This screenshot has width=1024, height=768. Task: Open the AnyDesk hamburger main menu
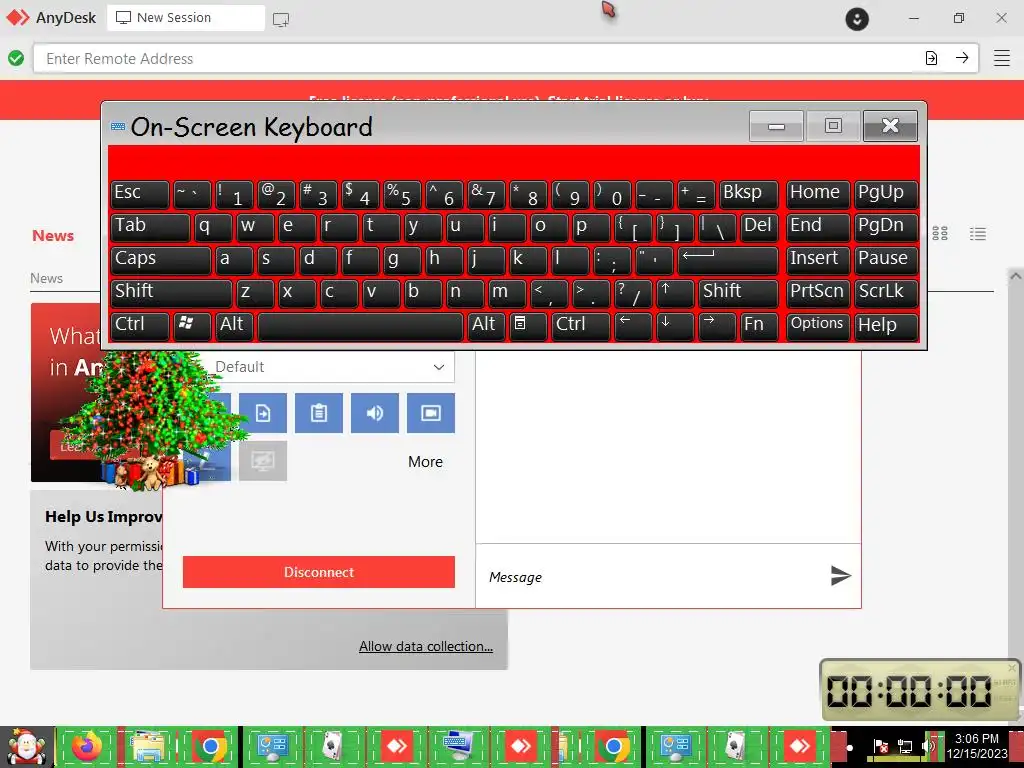tap(1002, 58)
